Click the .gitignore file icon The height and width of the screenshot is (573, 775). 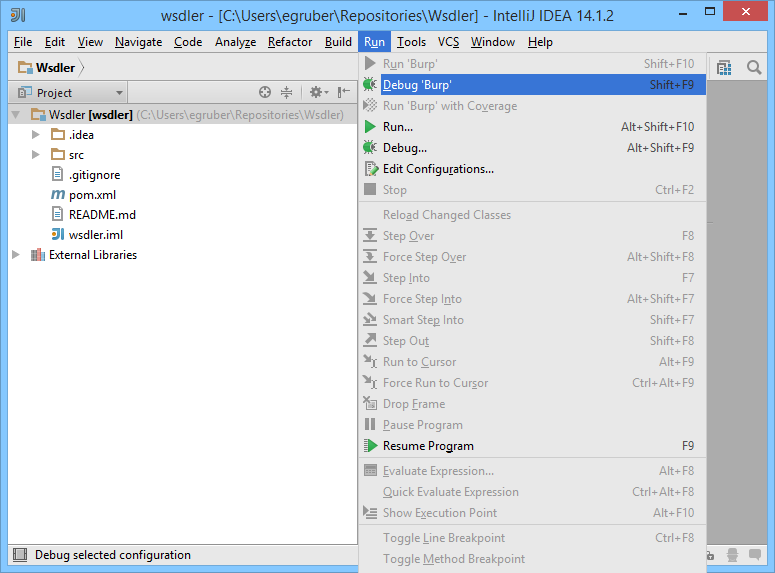(x=58, y=174)
